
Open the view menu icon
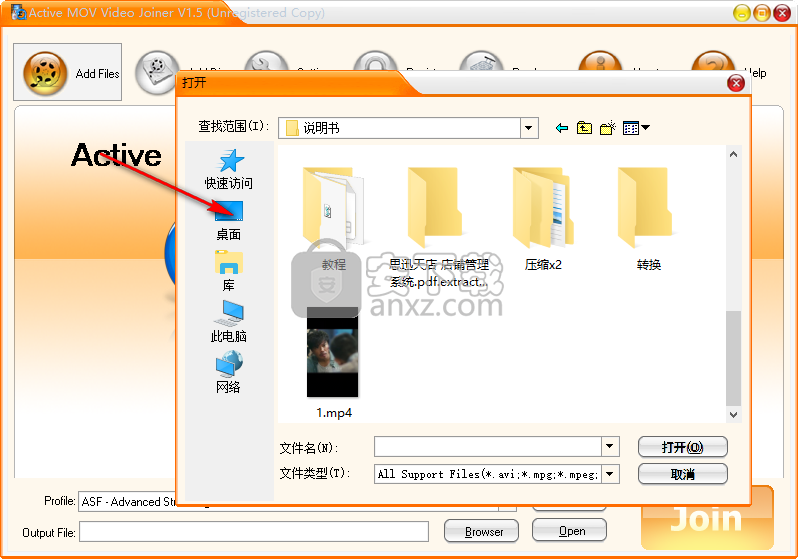point(636,128)
